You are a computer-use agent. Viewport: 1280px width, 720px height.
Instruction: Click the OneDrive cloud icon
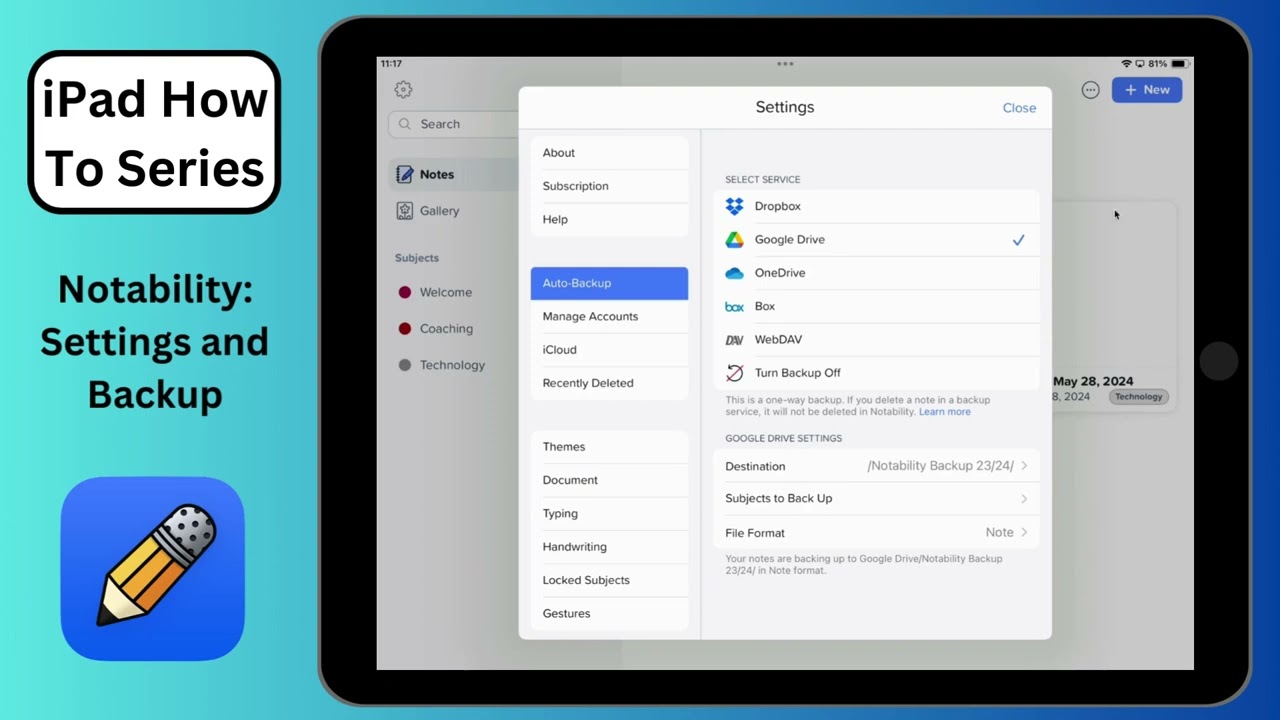pos(735,273)
